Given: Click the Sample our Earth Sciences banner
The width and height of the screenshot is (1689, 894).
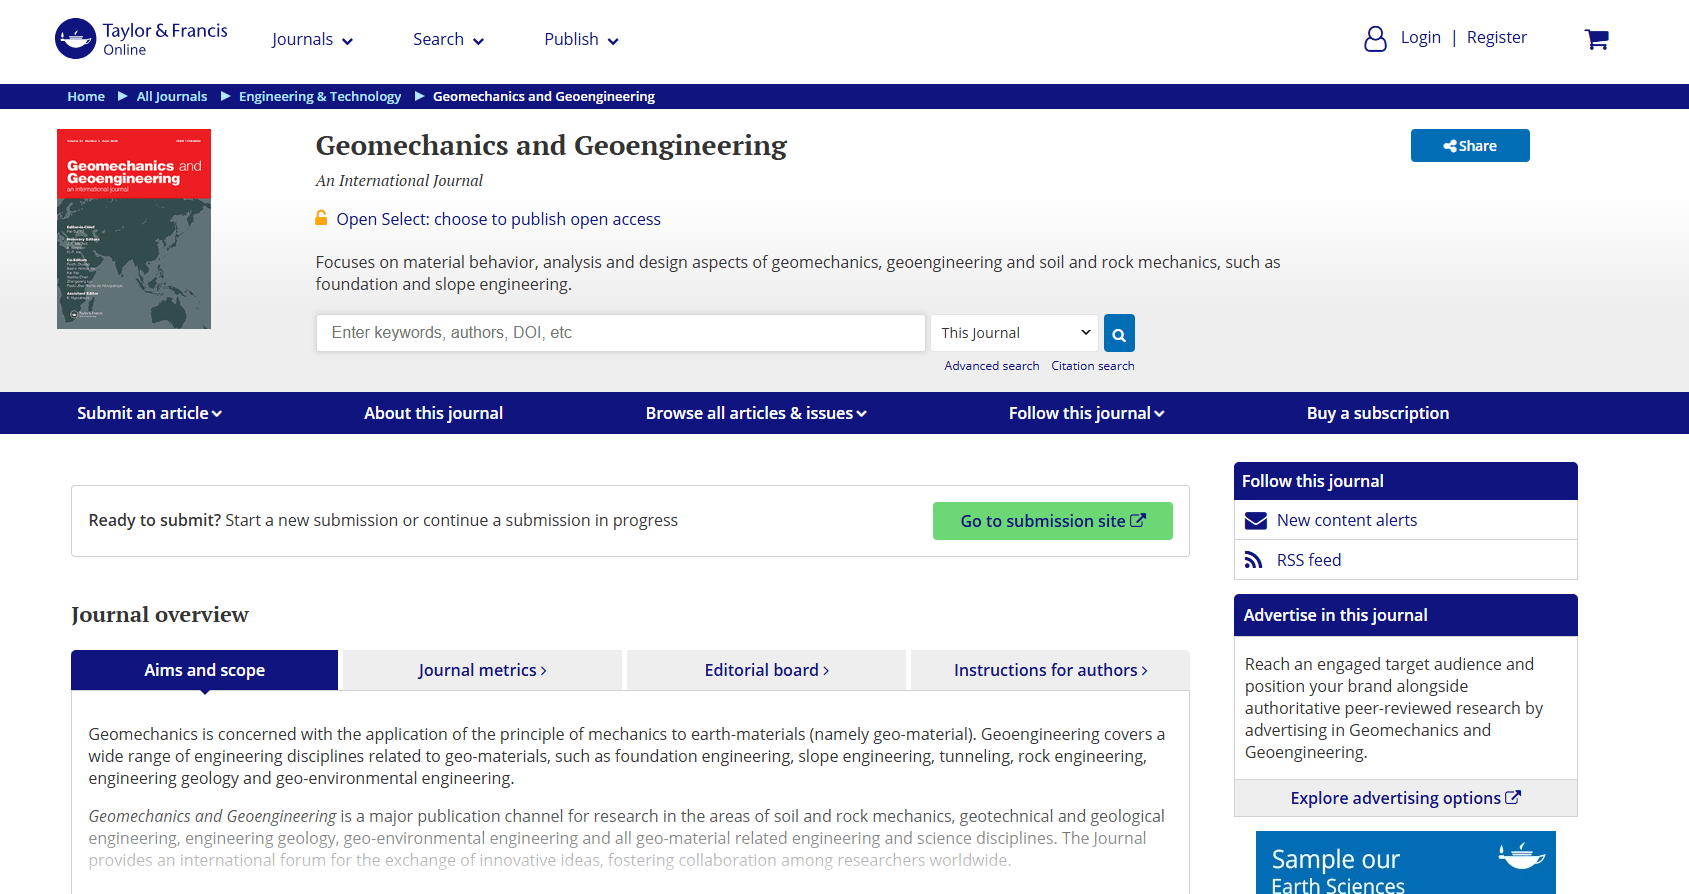Looking at the screenshot, I should (1405, 863).
